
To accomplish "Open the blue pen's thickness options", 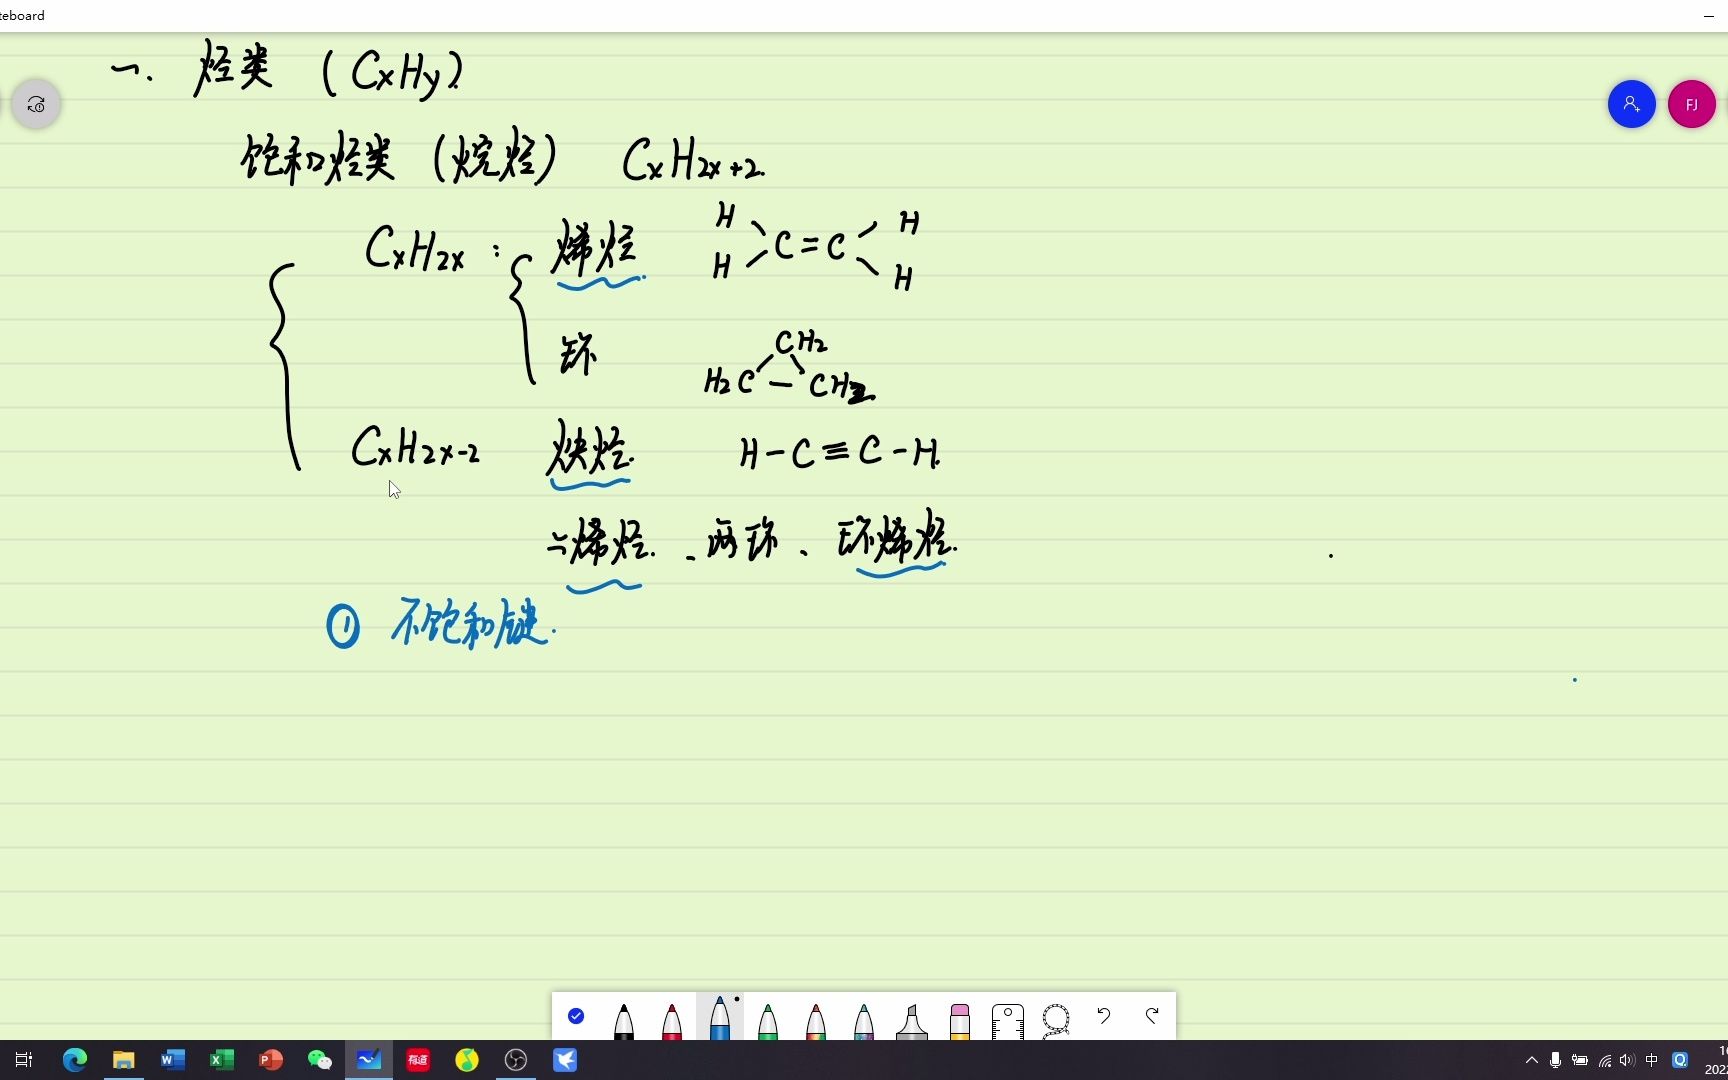I will [x=737, y=1000].
